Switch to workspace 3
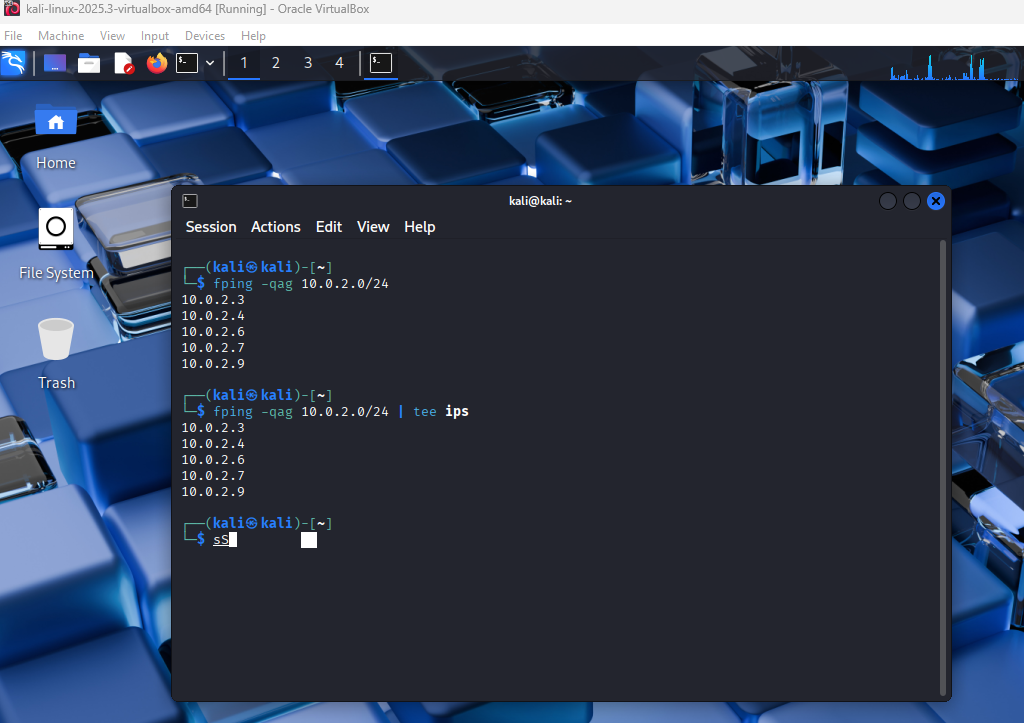This screenshot has height=723, width=1024. [x=308, y=63]
